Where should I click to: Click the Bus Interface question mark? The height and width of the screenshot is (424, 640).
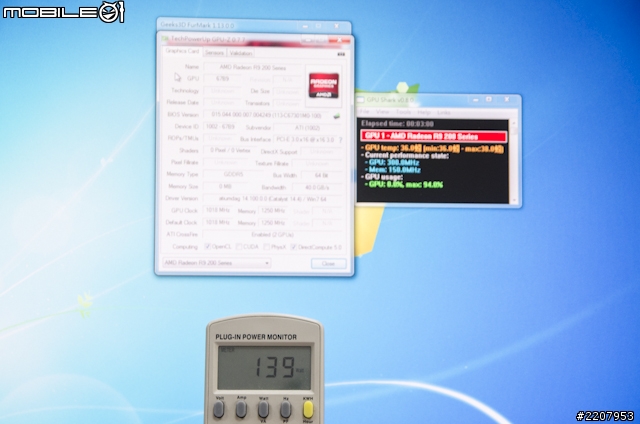click(x=340, y=140)
